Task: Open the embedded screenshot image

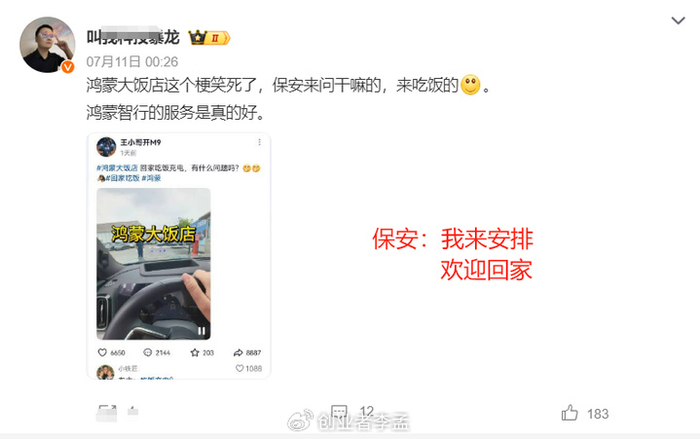Action: [x=179, y=256]
